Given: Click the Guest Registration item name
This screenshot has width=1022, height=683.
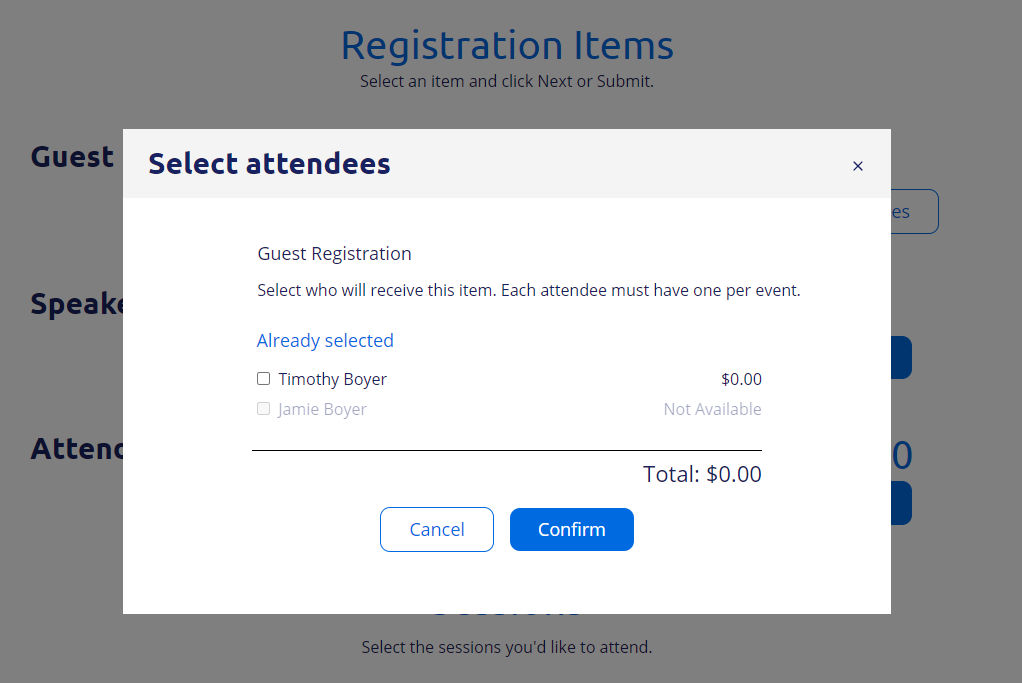Looking at the screenshot, I should (334, 254).
